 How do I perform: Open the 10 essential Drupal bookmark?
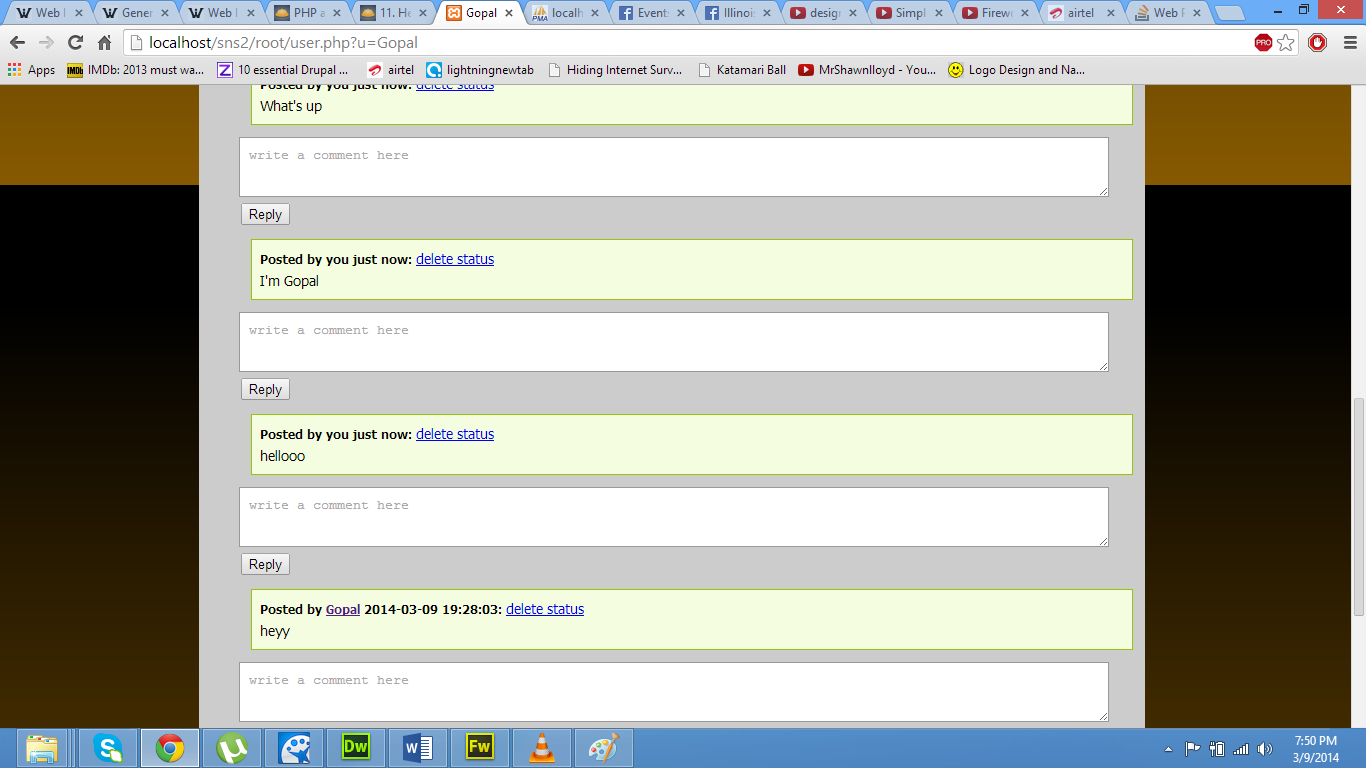(x=283, y=70)
